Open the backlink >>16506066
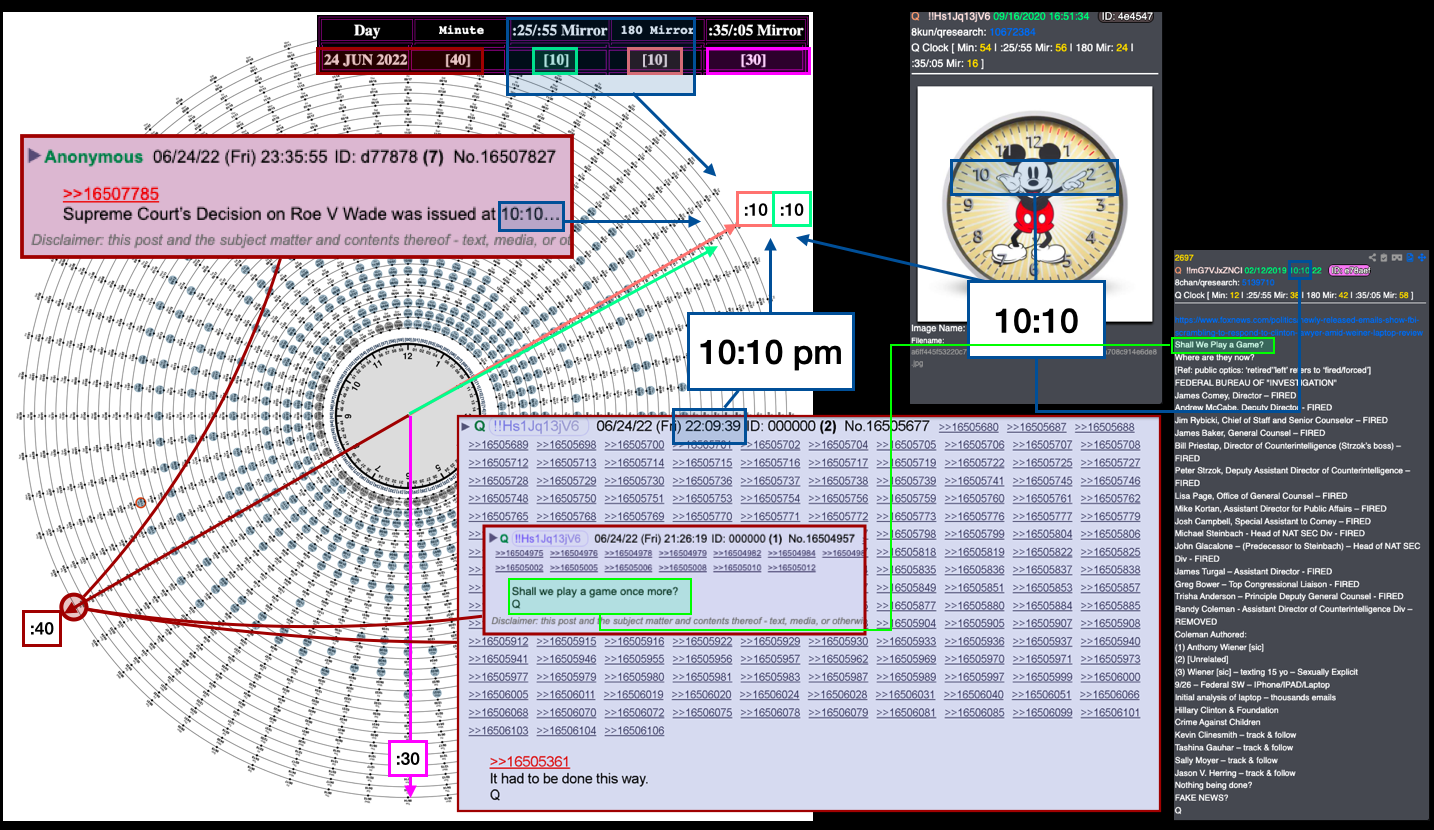 point(1110,695)
